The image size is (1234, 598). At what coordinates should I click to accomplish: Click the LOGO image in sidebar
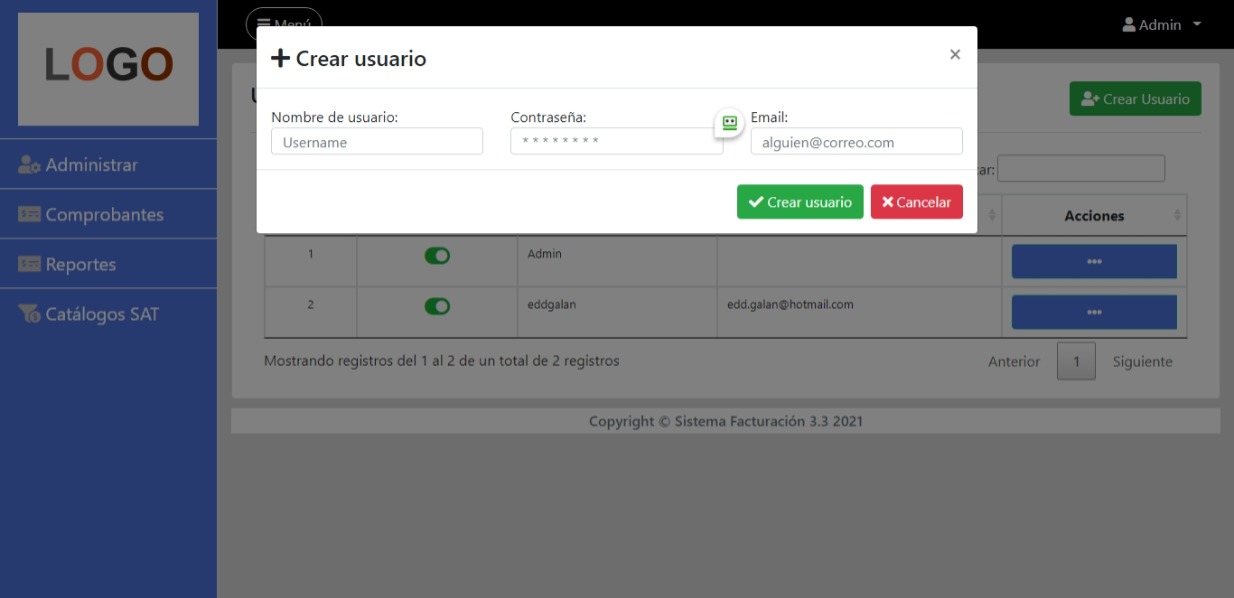(x=108, y=69)
